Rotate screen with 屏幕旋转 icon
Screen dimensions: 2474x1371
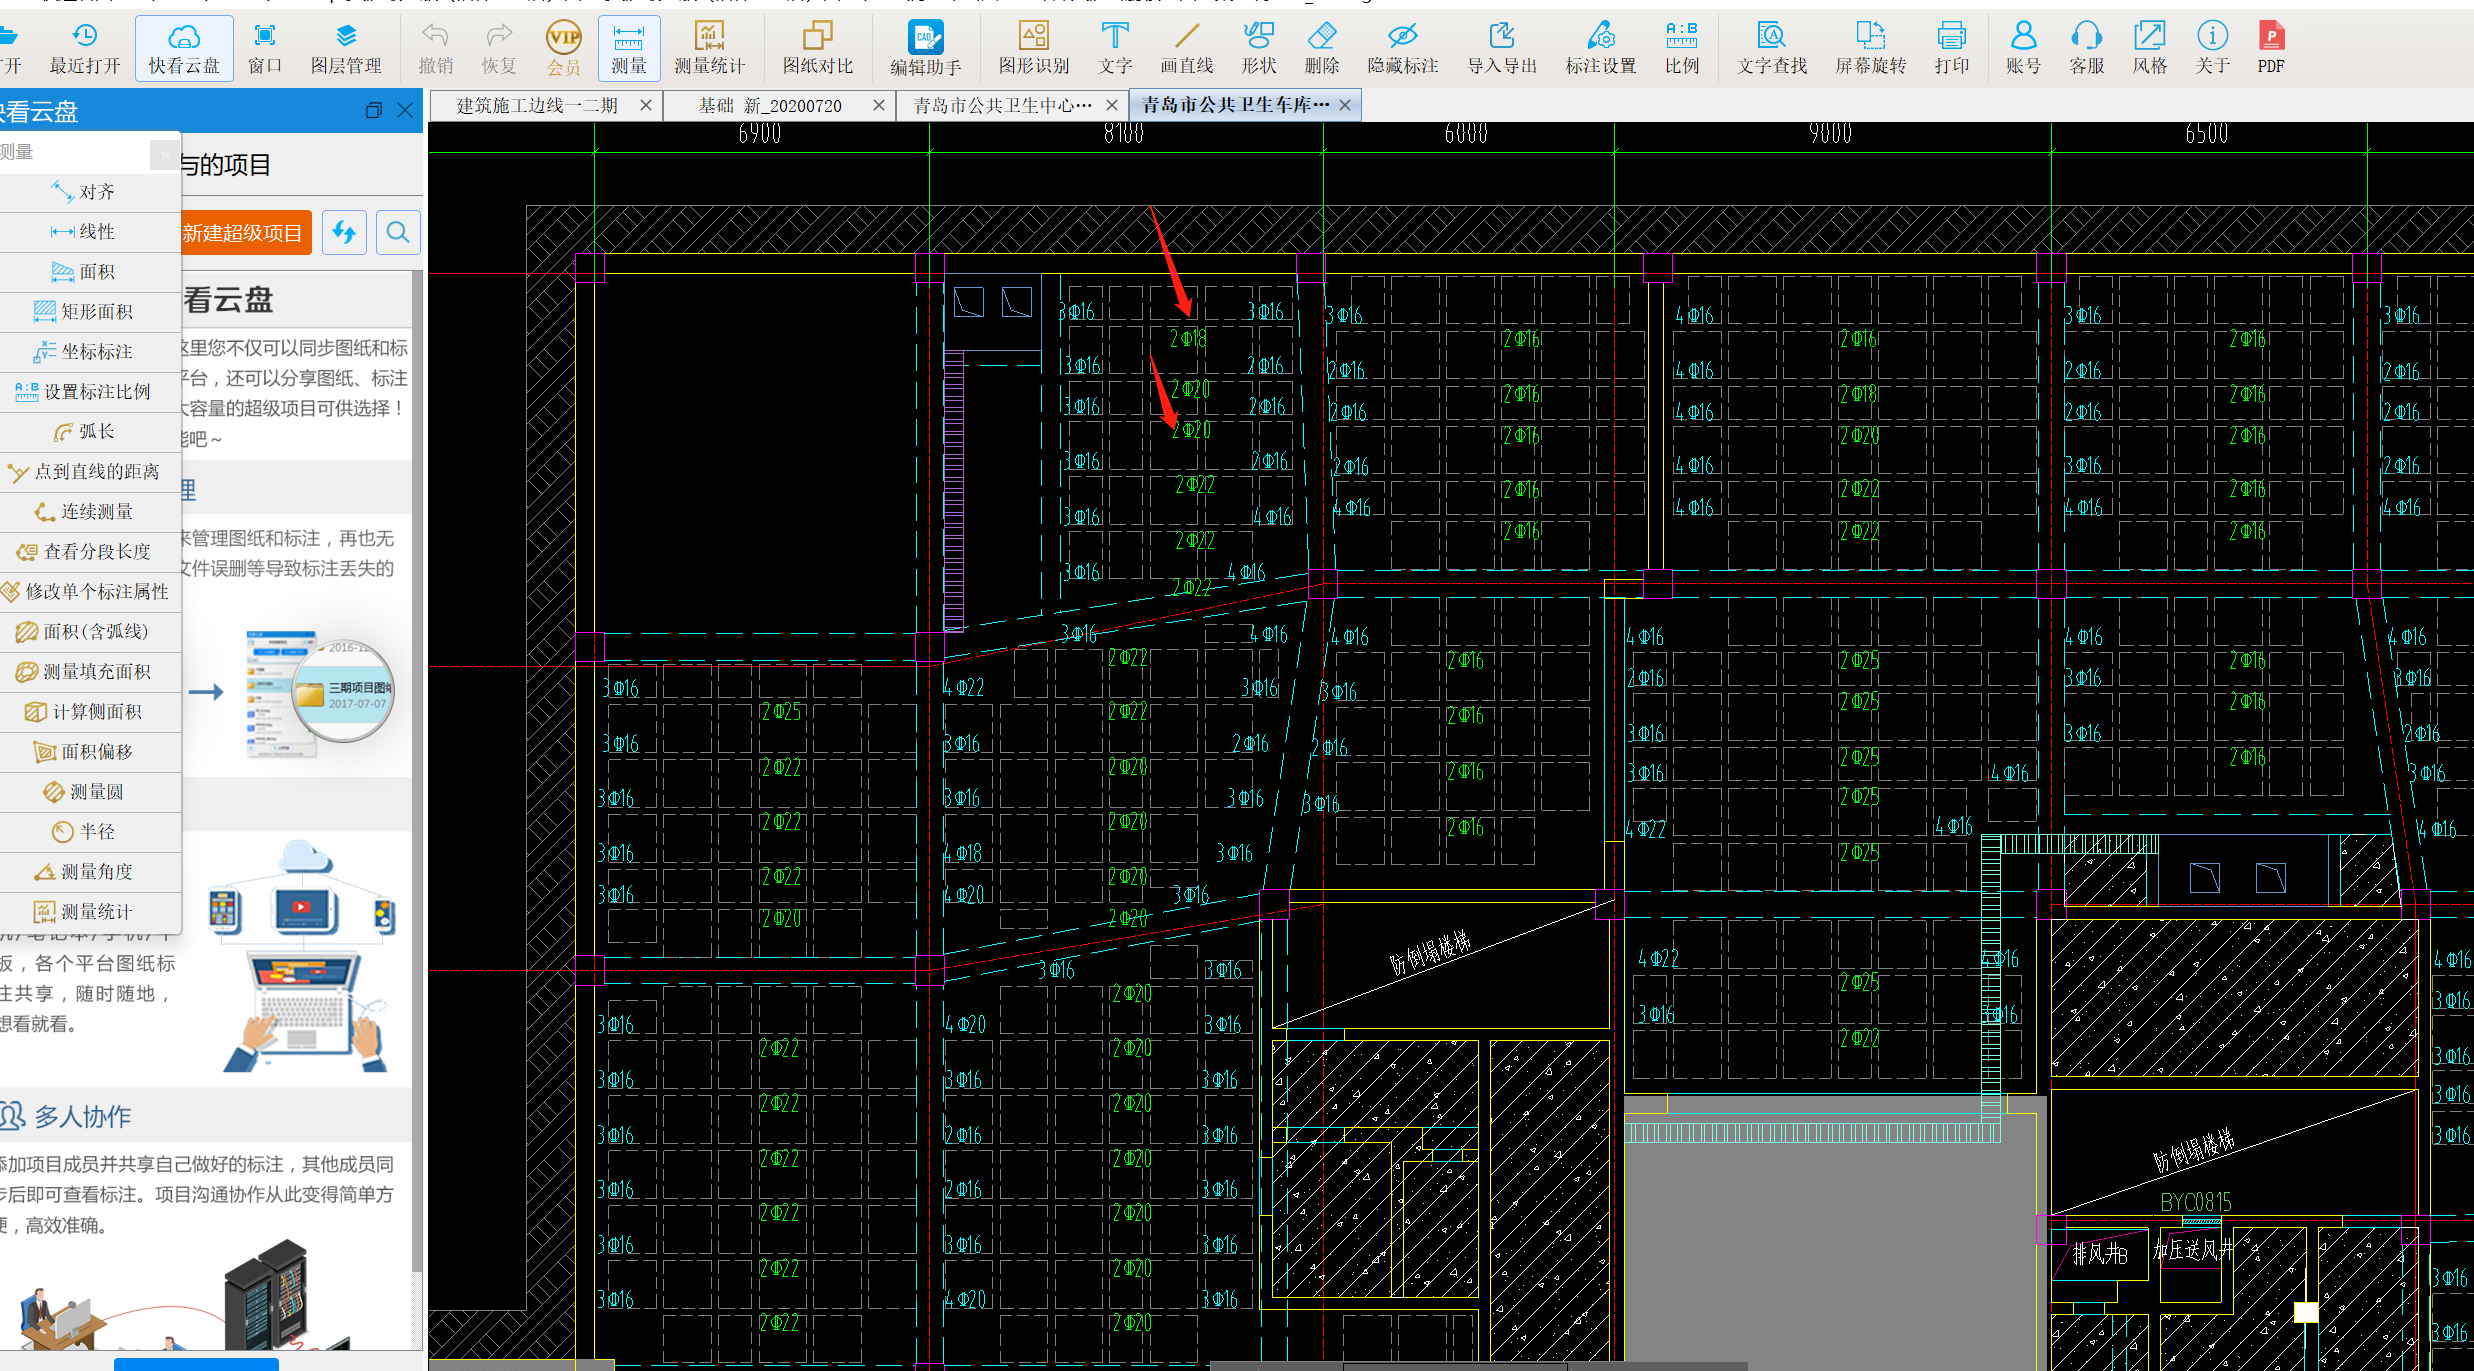(1870, 47)
